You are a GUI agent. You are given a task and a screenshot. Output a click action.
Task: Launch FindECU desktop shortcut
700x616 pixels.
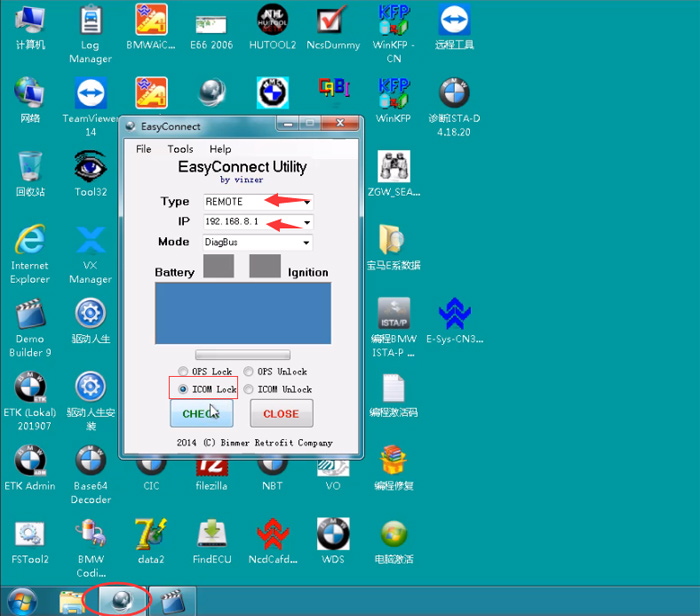click(212, 541)
